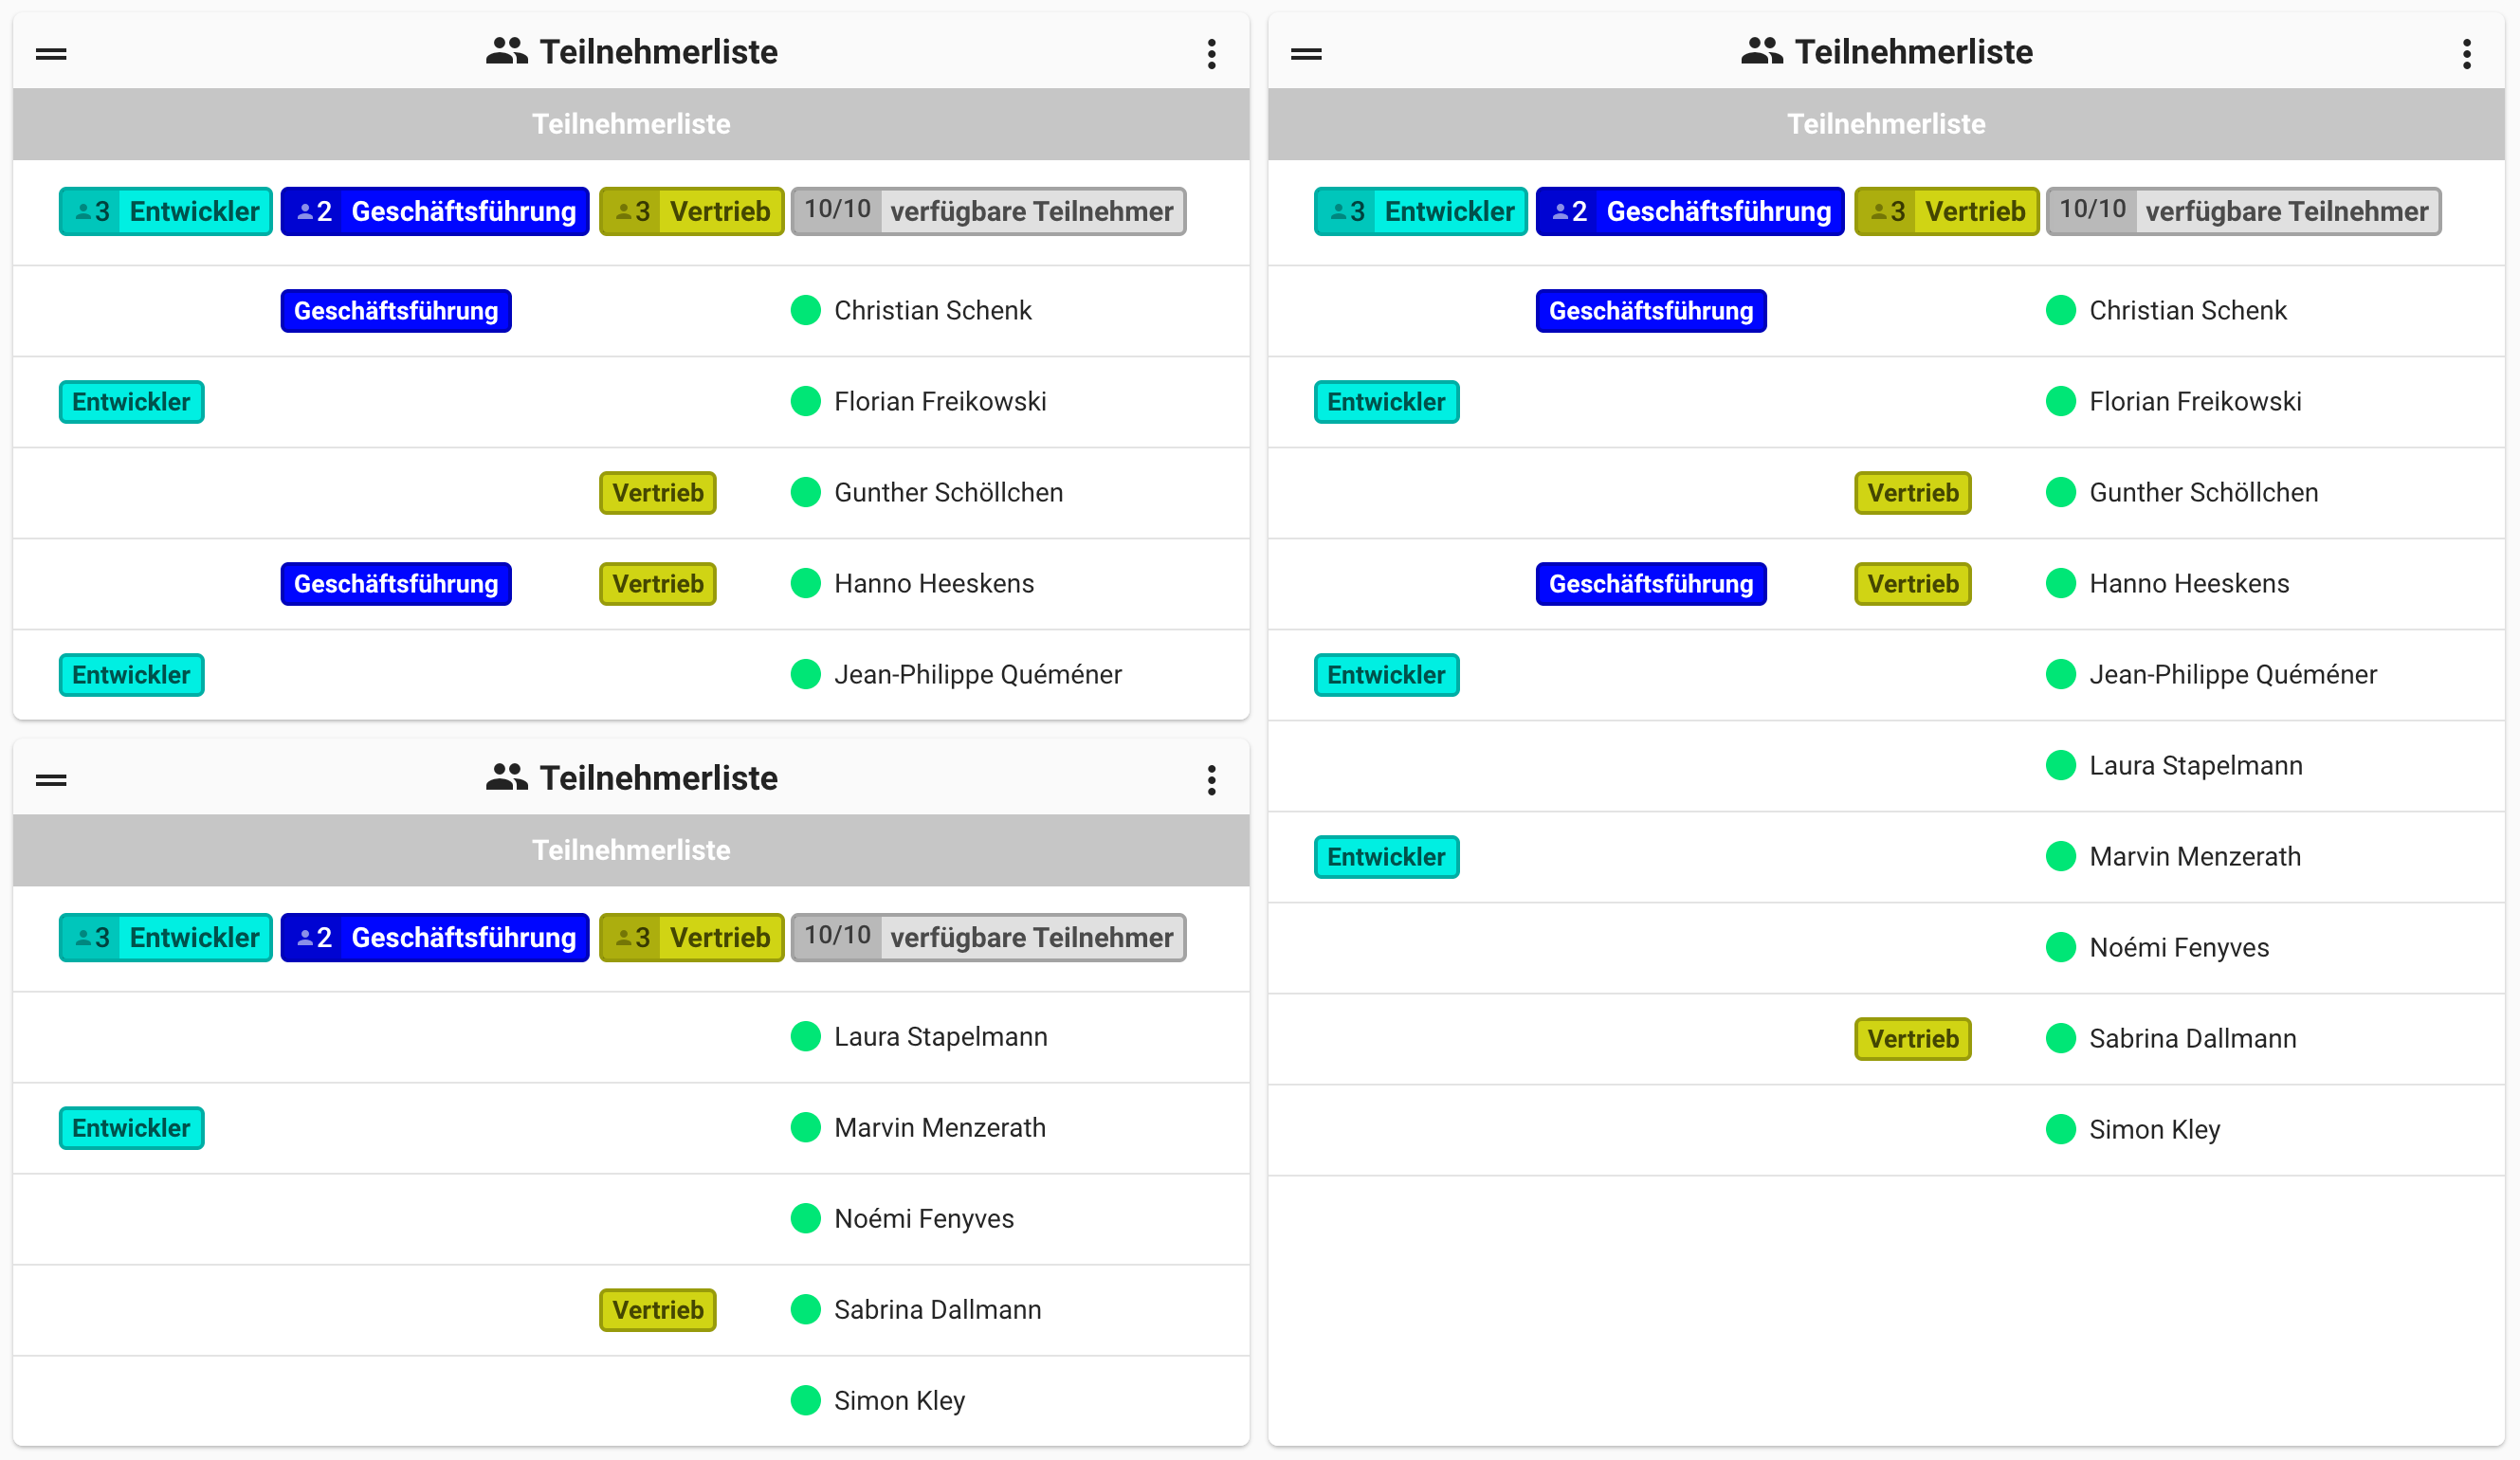This screenshot has height=1460, width=2520.
Task: Open the three-dot menu of the top-left Teilnehmerliste card
Action: coord(1211,54)
